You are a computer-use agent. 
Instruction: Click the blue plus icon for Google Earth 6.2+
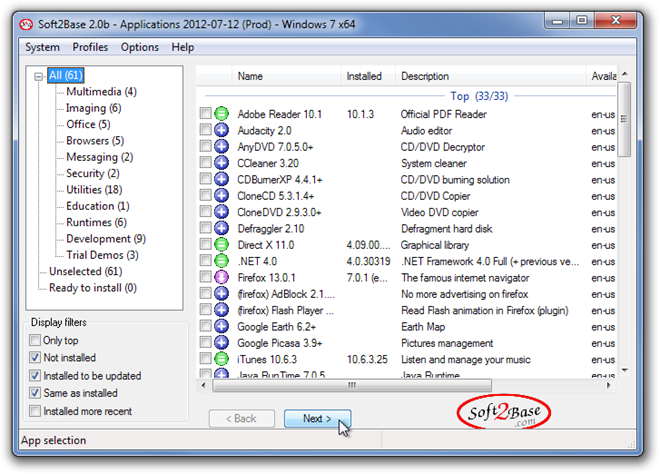point(221,326)
